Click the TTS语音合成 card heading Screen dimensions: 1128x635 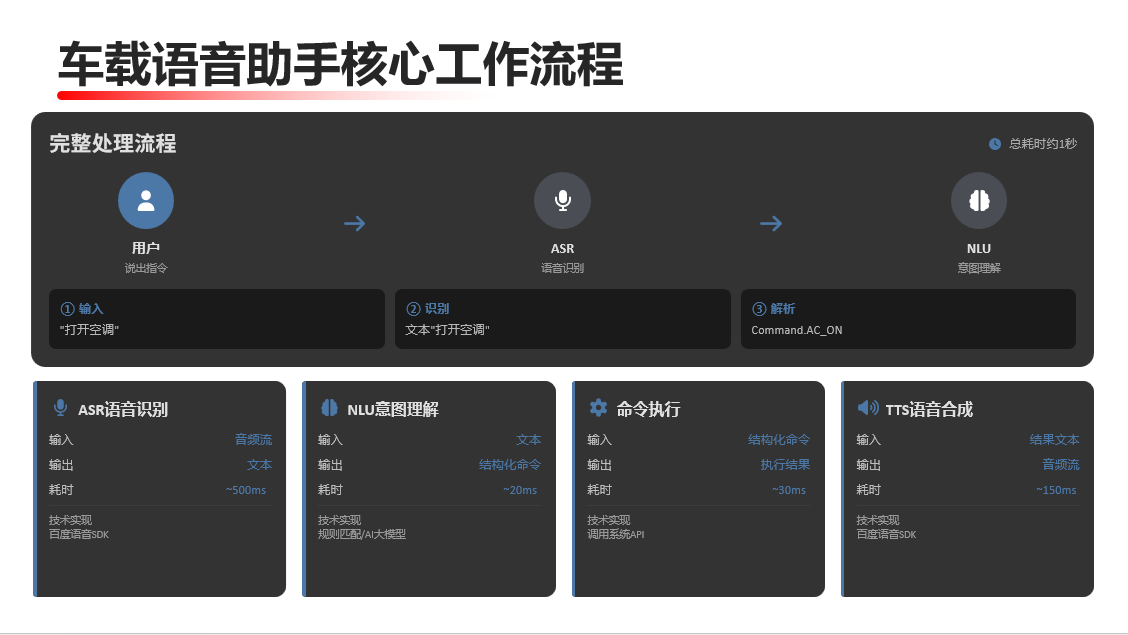point(929,410)
